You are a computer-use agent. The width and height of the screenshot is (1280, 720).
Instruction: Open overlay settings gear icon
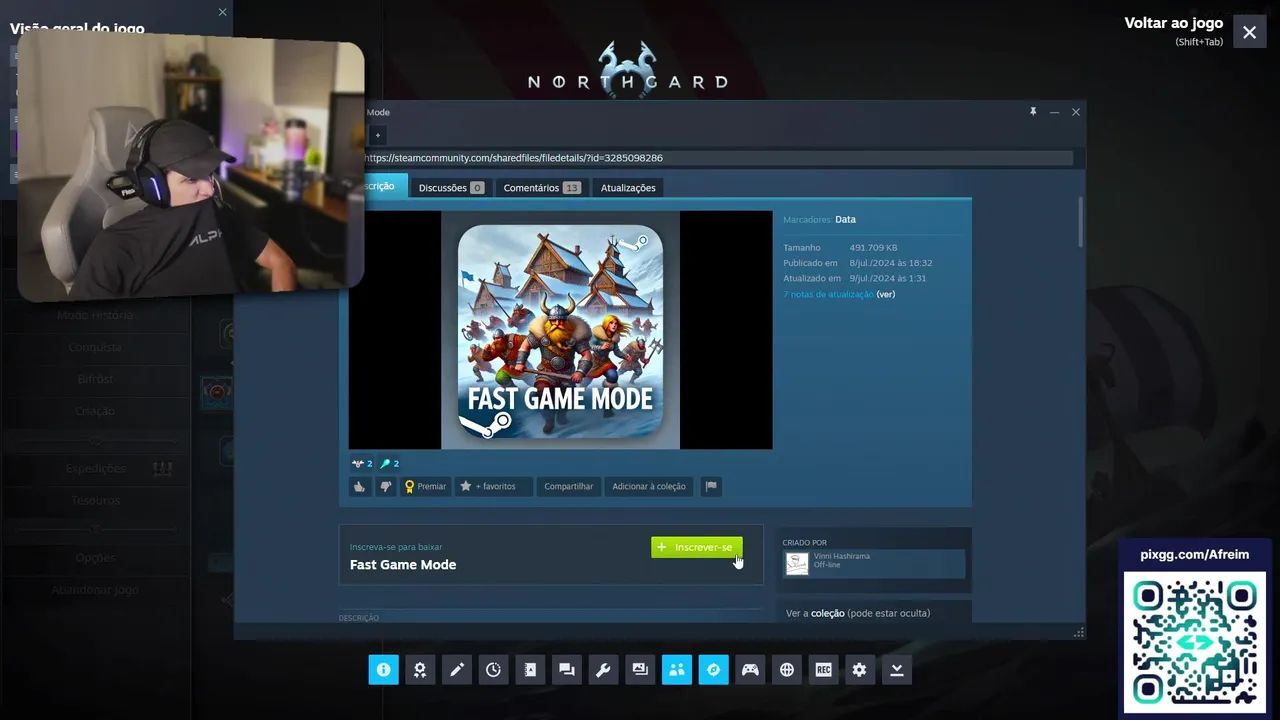pos(860,670)
